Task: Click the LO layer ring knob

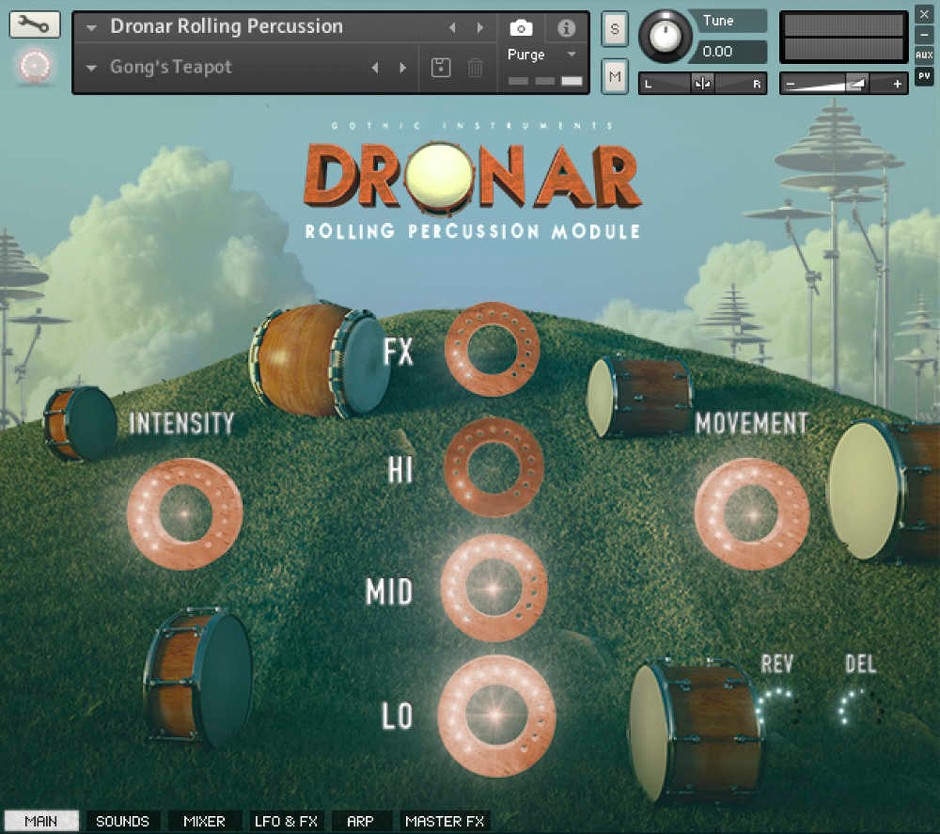Action: 496,715
